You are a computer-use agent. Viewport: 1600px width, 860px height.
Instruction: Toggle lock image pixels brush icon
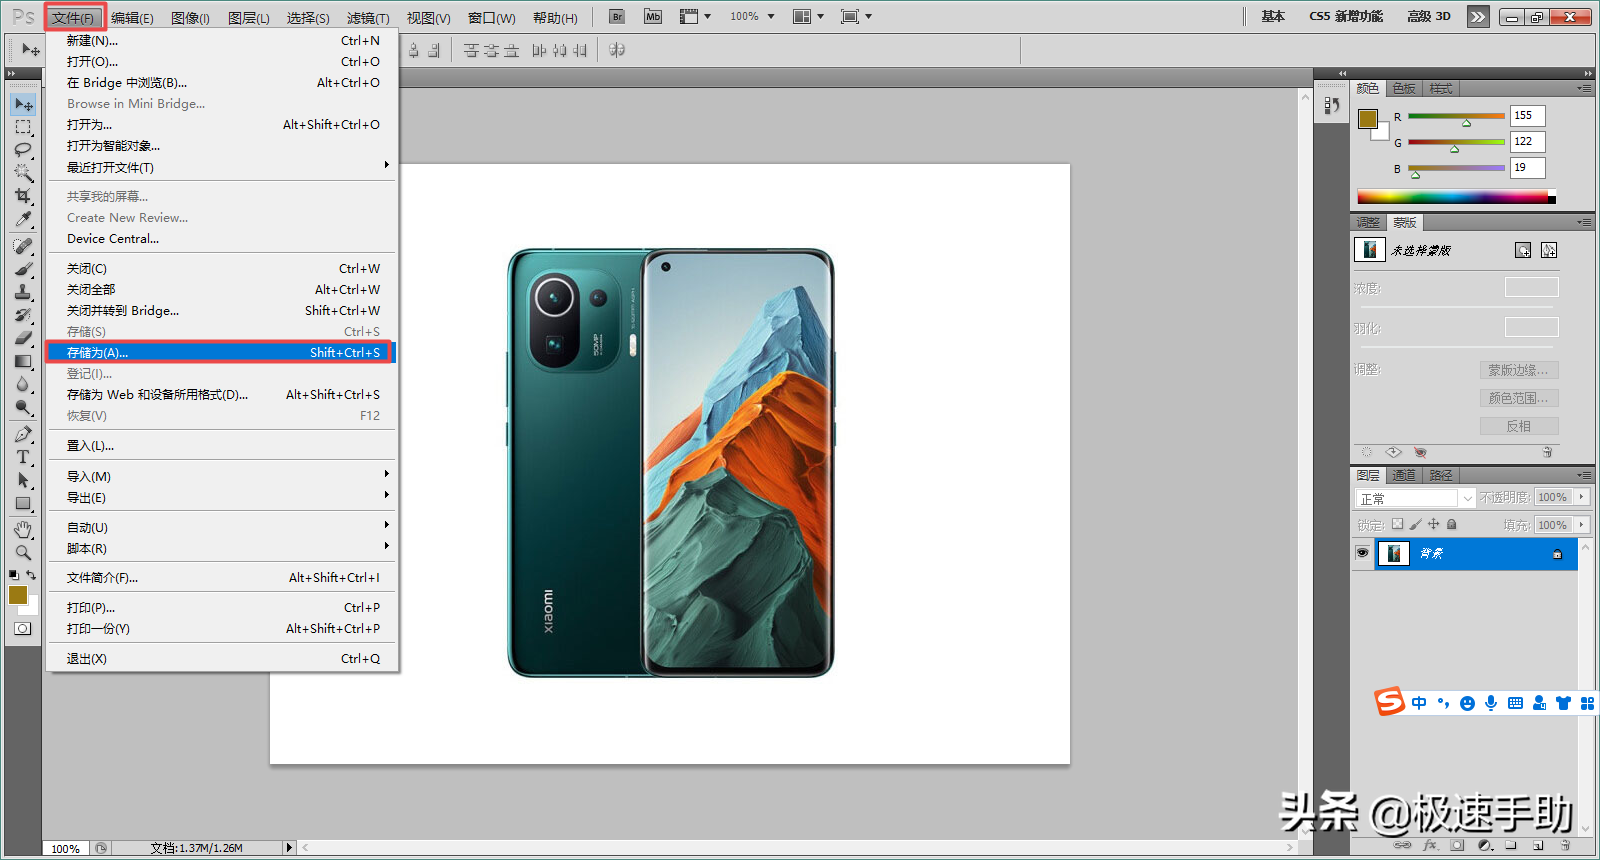click(x=1416, y=524)
